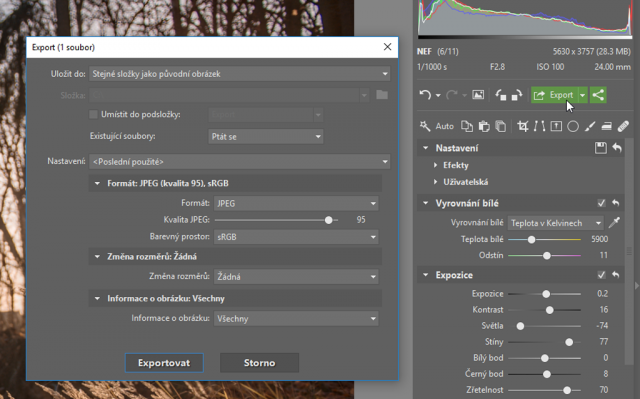Screen dimensions: 640x399
Task: Open the Formát JPEG dropdown
Action: pos(296,203)
